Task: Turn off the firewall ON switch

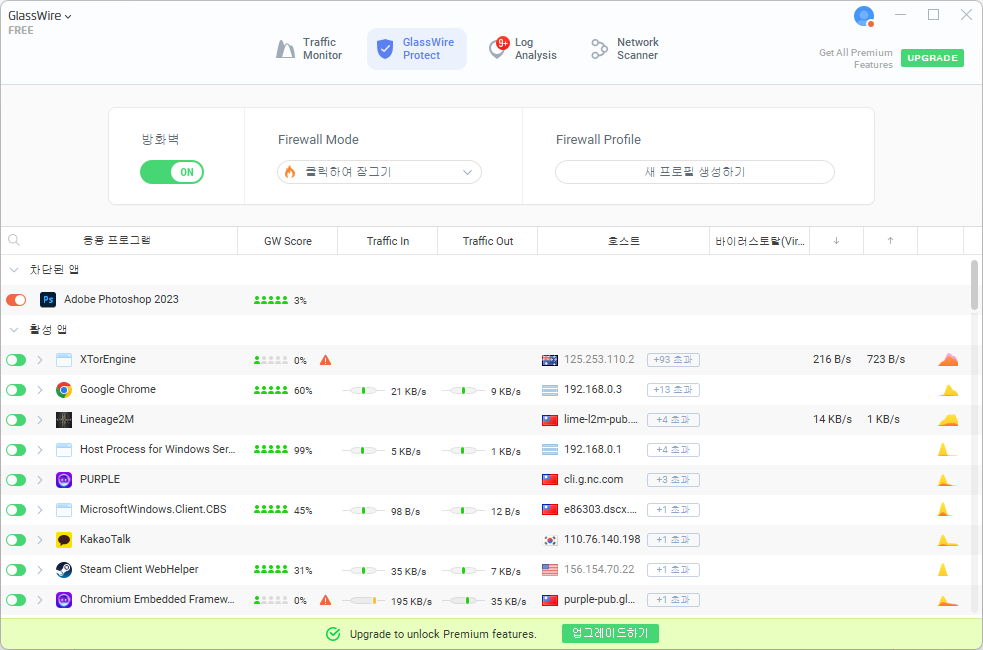Action: [x=172, y=172]
